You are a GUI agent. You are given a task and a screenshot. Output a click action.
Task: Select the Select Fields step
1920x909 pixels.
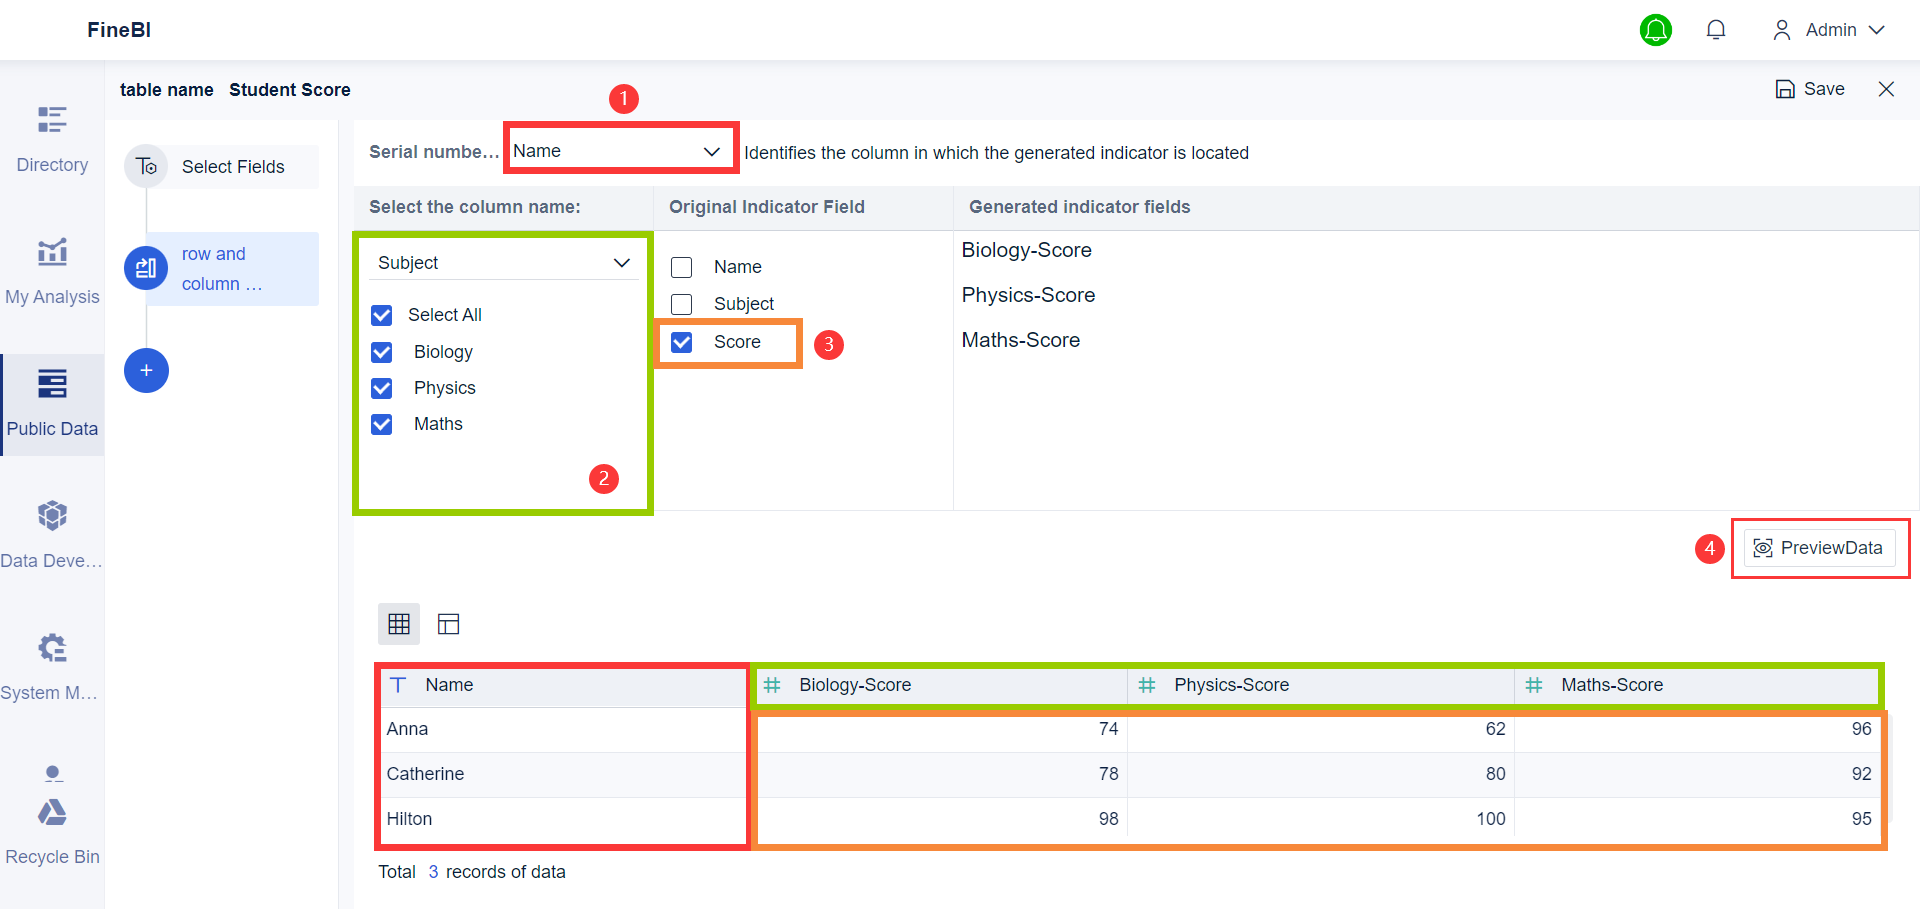click(232, 166)
